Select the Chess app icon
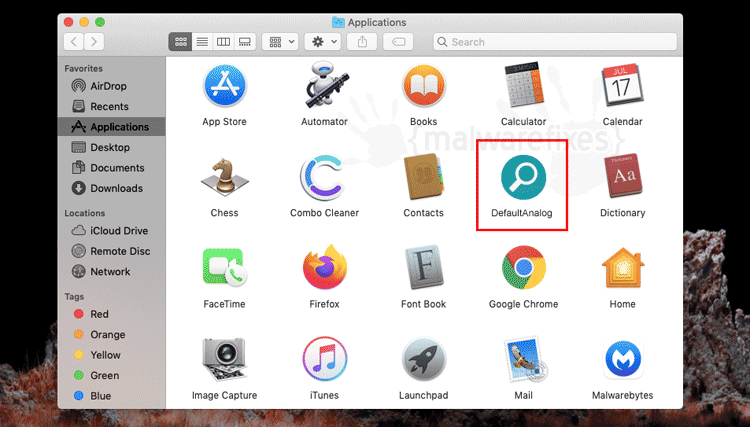The height and width of the screenshot is (427, 750). coord(224,177)
